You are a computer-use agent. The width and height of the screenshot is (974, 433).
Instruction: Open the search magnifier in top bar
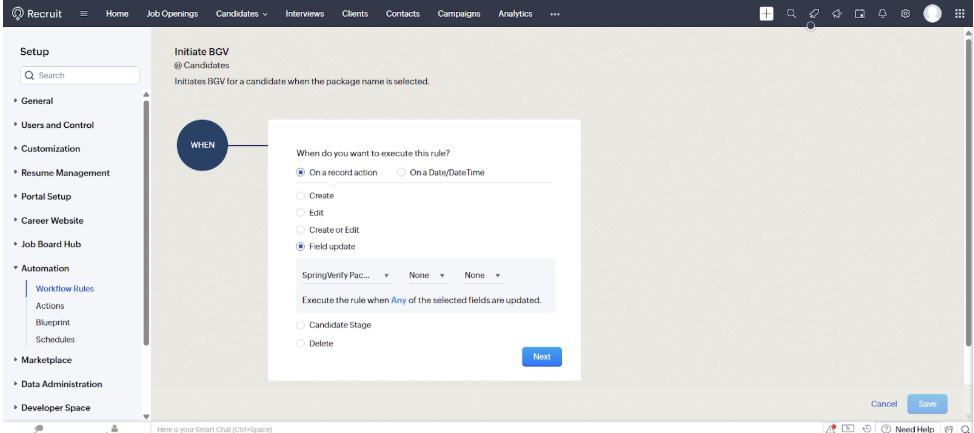[791, 14]
